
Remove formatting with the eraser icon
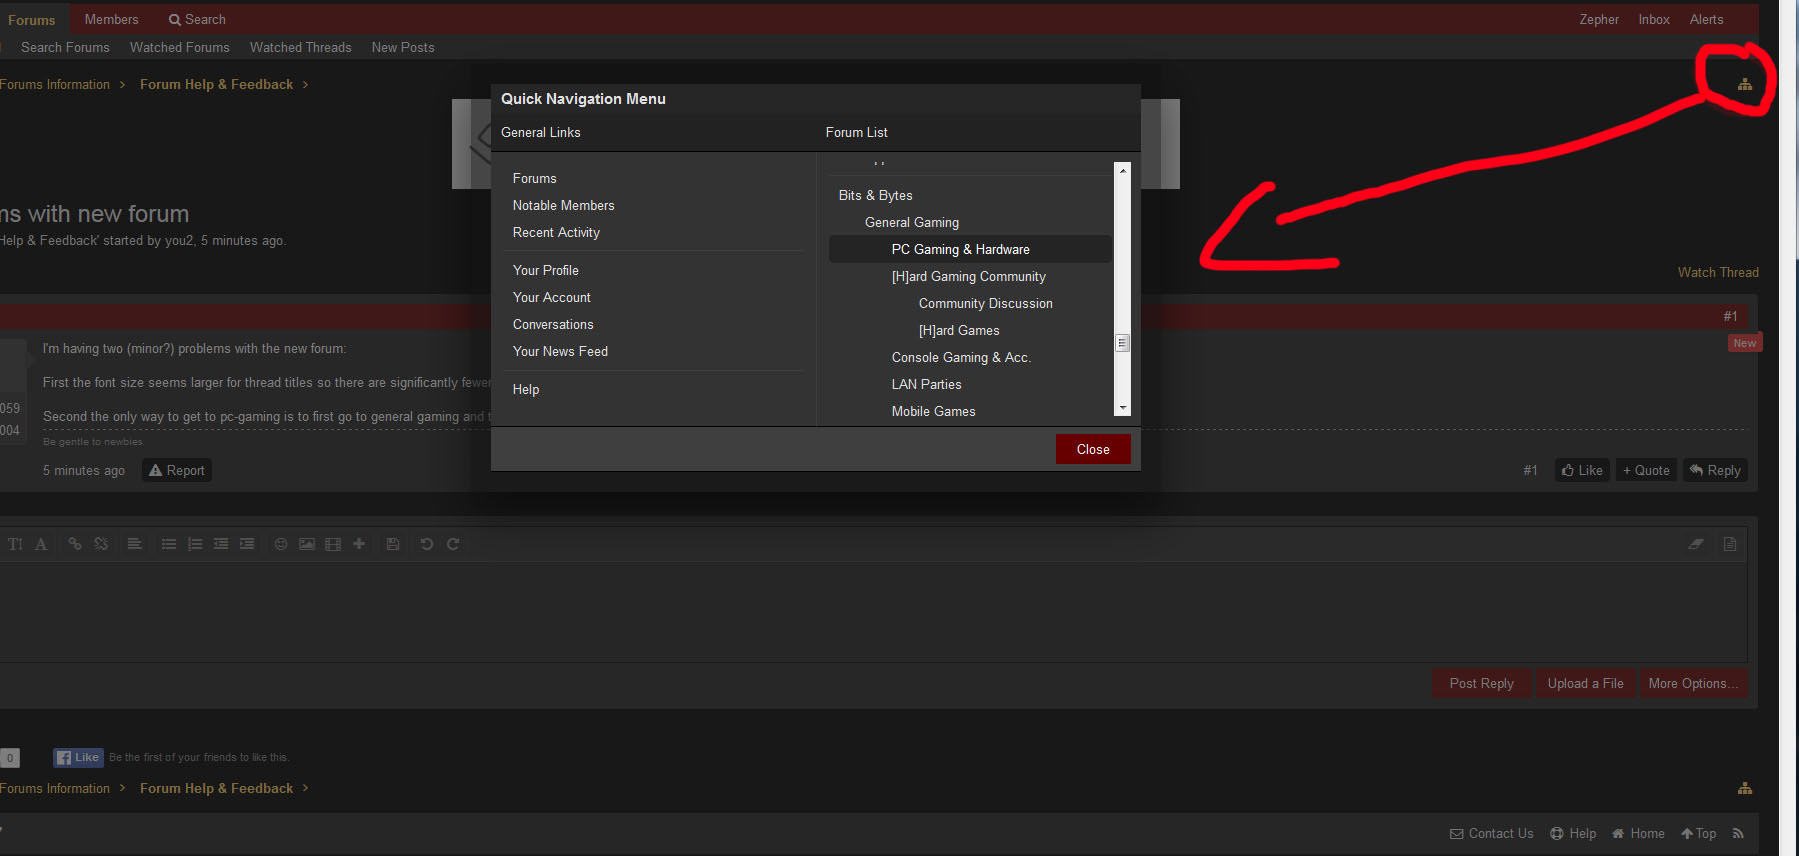pos(1696,544)
